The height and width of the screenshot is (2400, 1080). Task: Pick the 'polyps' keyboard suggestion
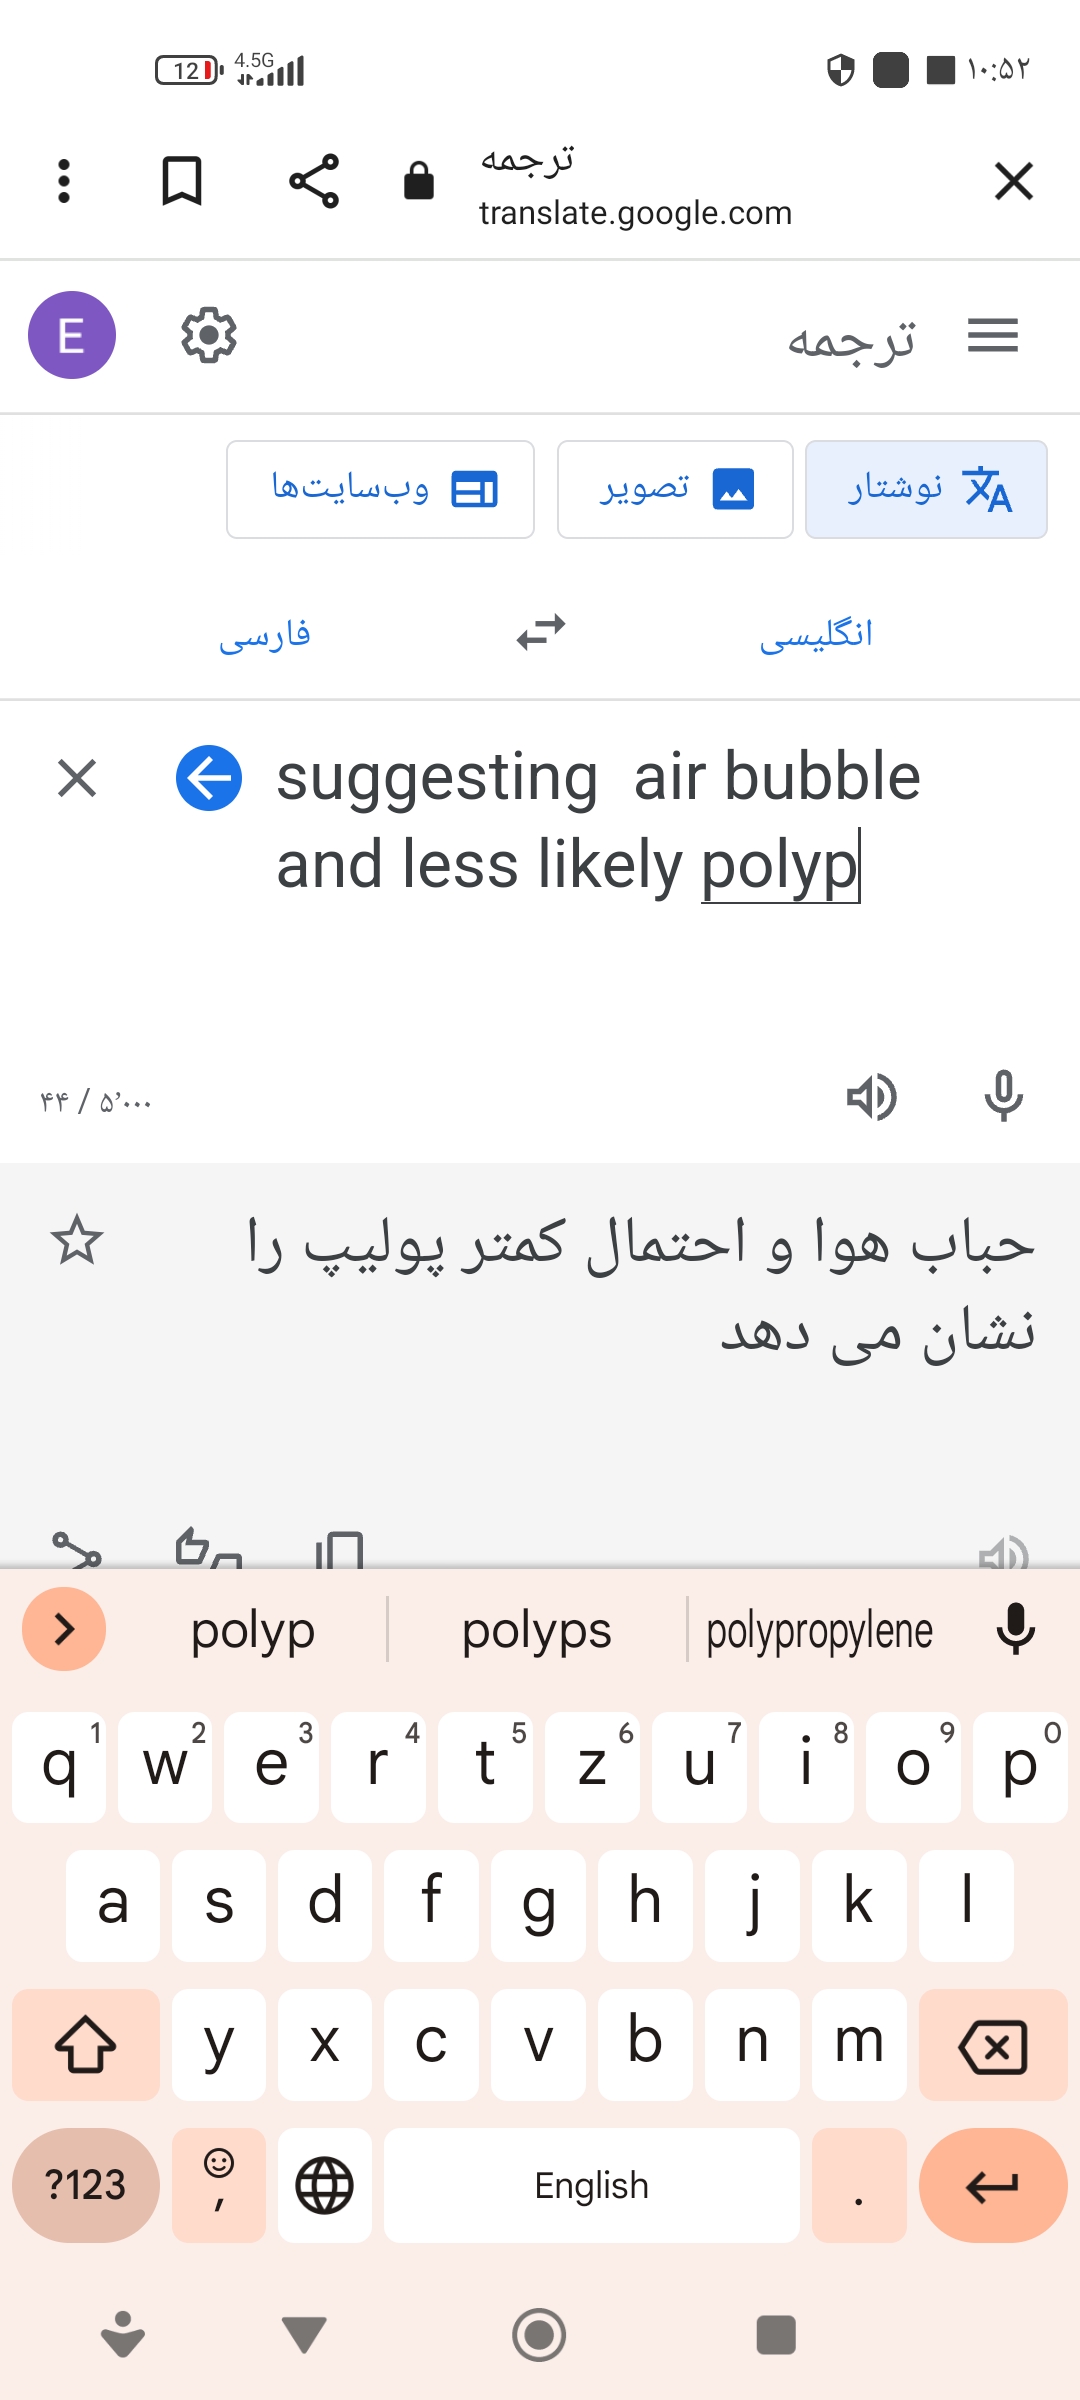(537, 1631)
